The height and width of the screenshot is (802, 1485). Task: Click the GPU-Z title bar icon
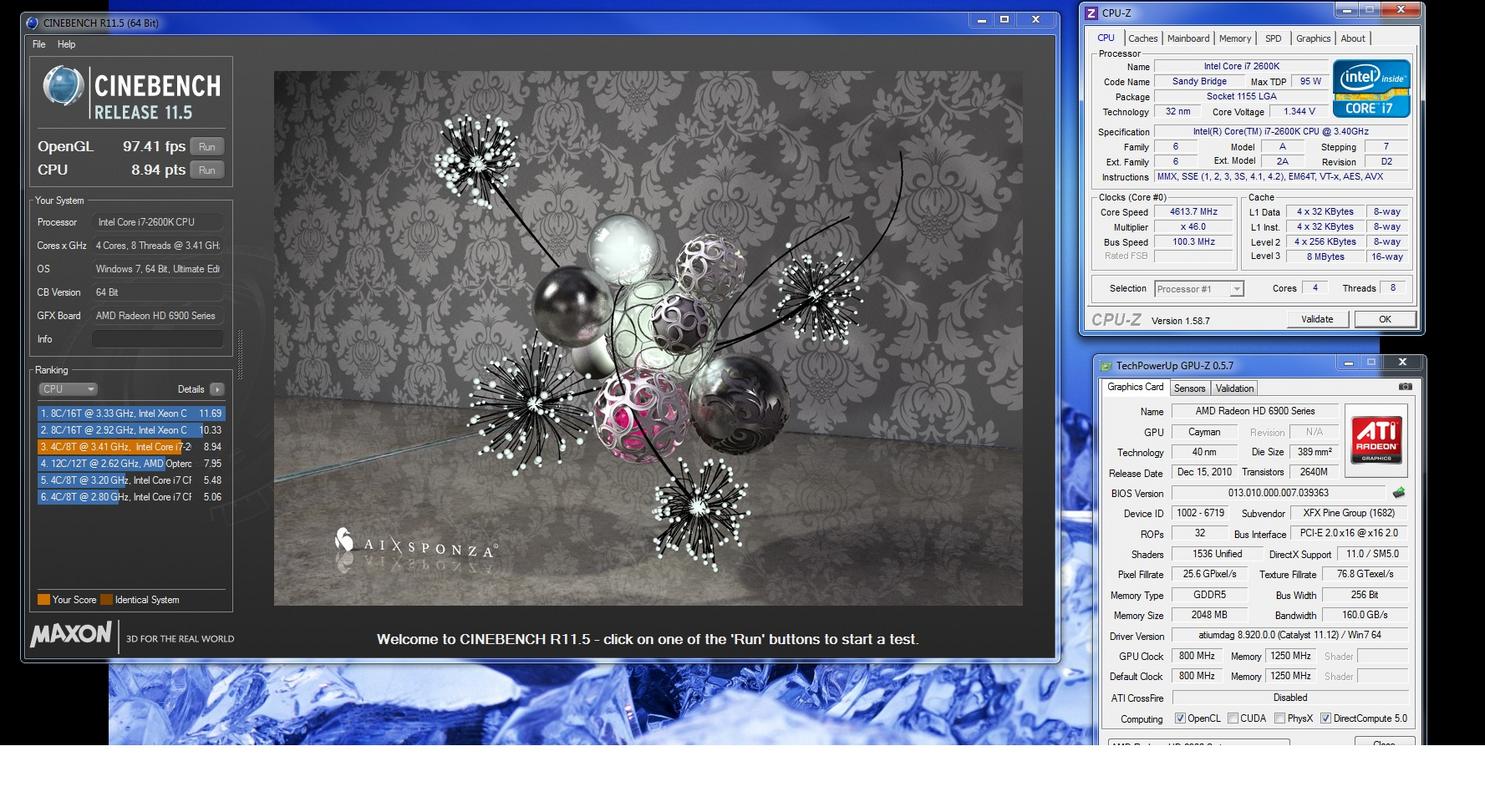coord(1105,365)
